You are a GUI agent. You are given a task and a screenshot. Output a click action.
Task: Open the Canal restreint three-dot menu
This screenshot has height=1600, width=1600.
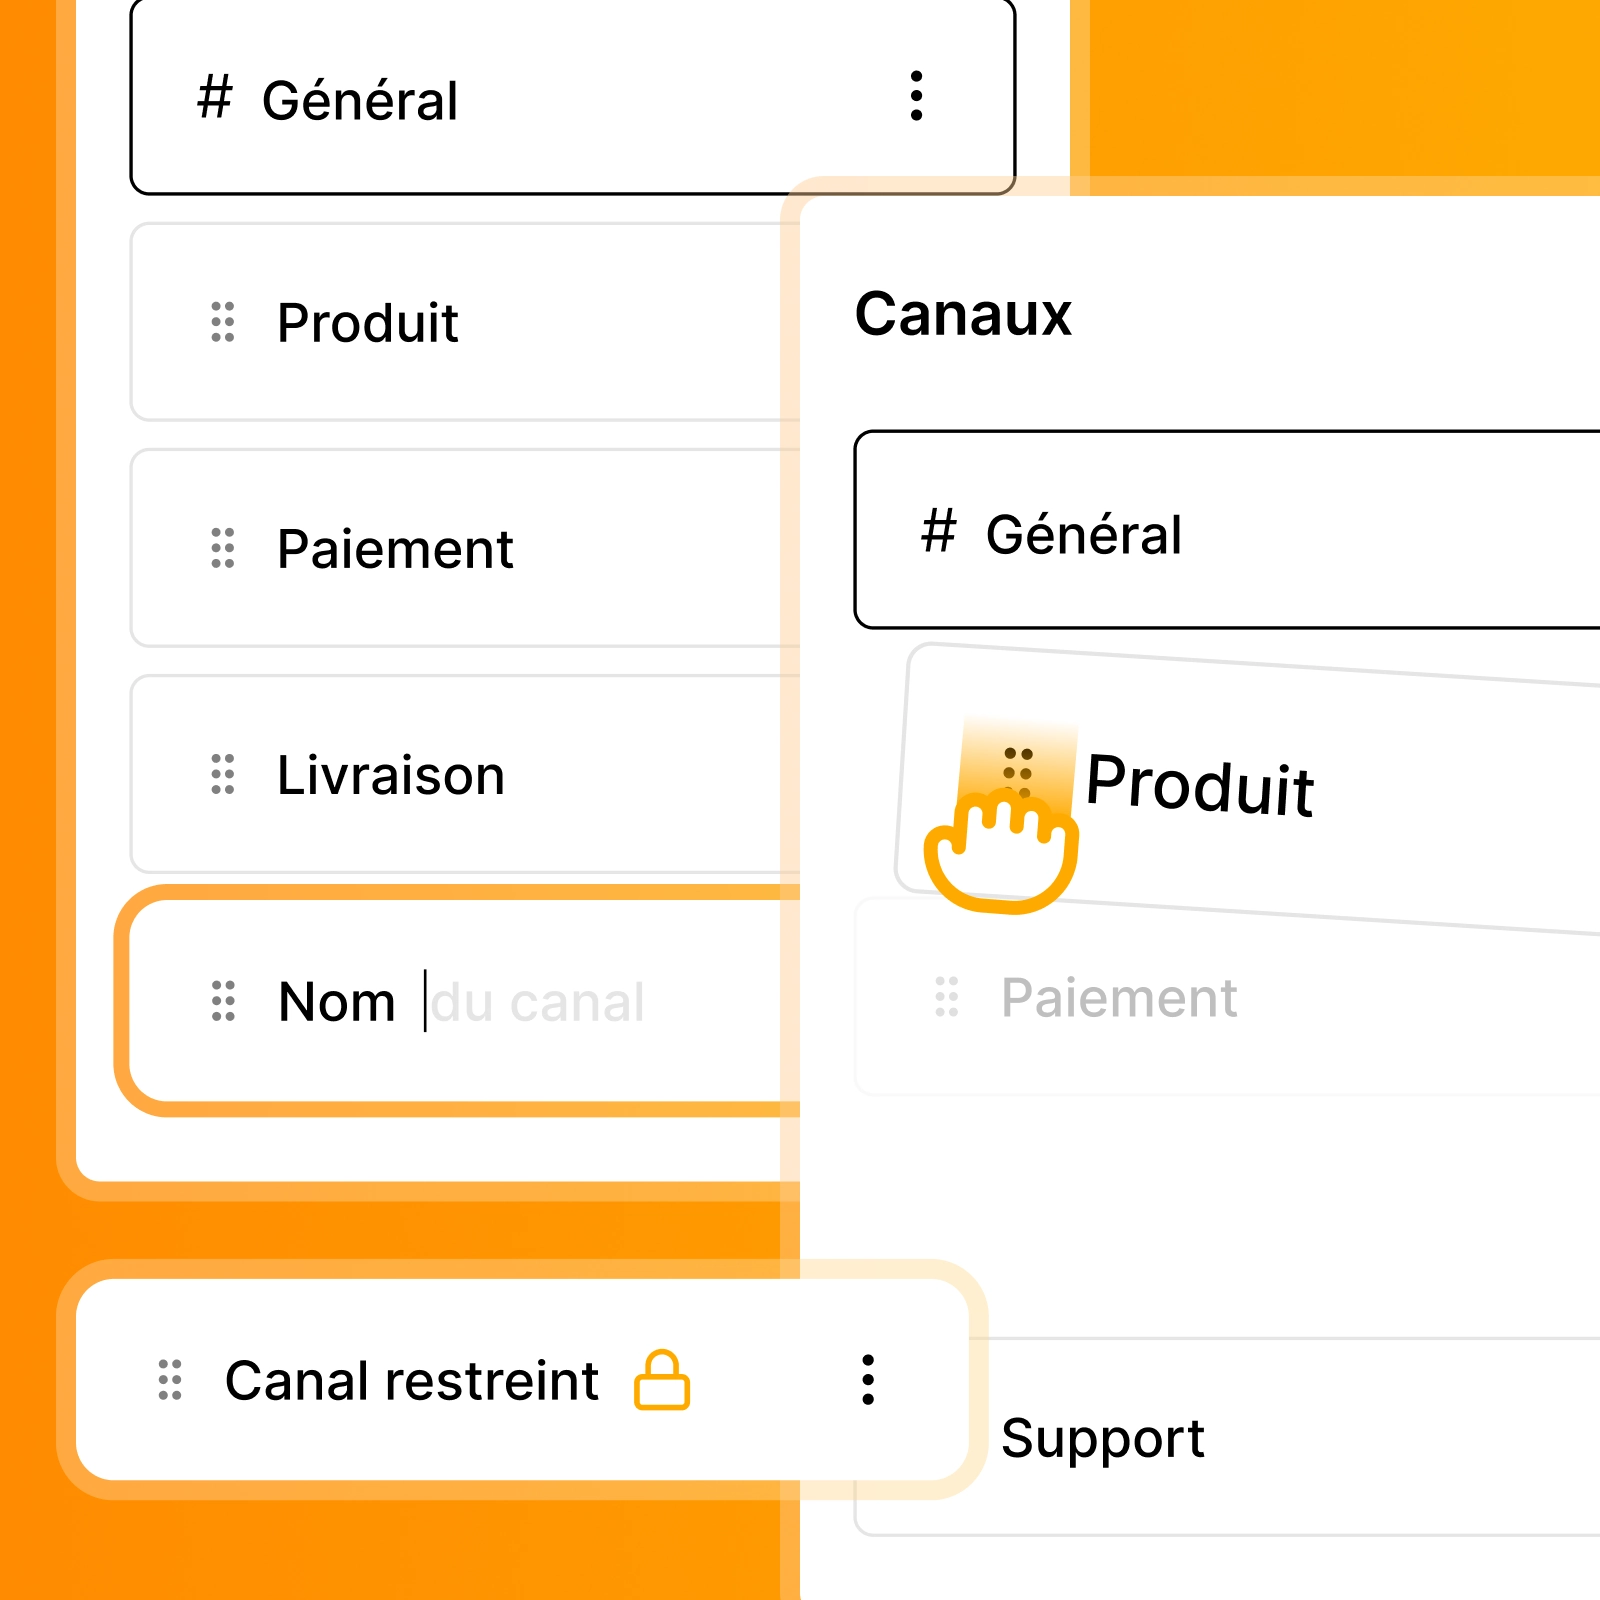click(x=868, y=1380)
